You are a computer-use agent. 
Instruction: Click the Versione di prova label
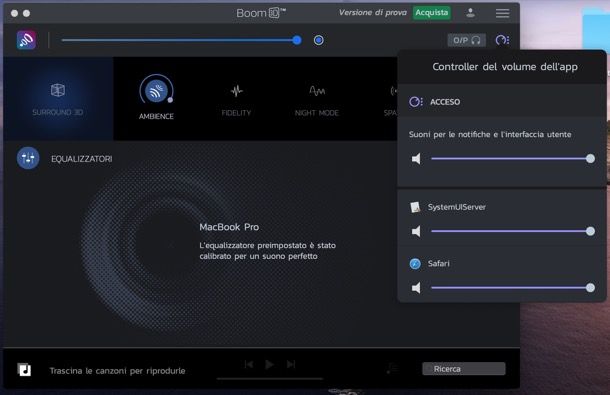pos(372,12)
